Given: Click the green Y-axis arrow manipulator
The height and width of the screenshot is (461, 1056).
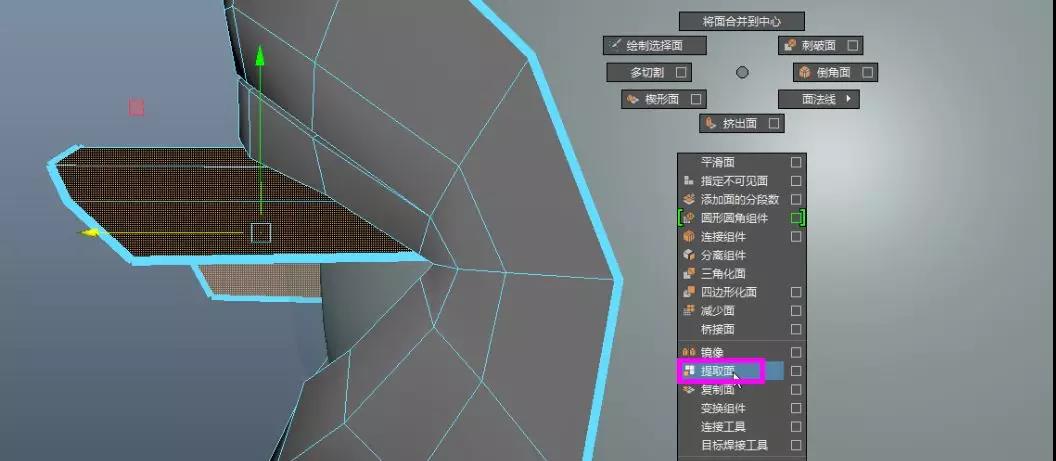Looking at the screenshot, I should coord(260,56).
